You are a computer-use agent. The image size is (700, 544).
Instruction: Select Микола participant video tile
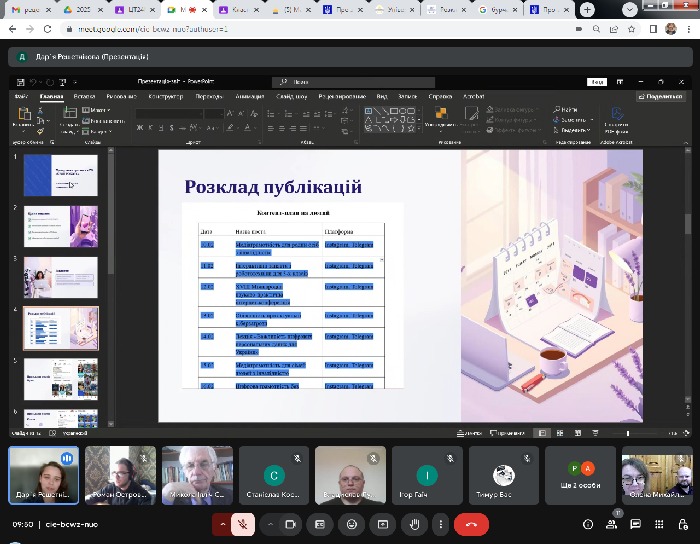(197, 474)
